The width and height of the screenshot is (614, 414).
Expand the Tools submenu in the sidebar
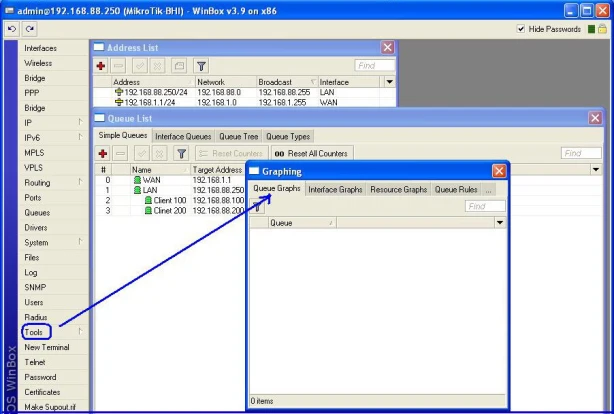pyautogui.click(x=80, y=331)
